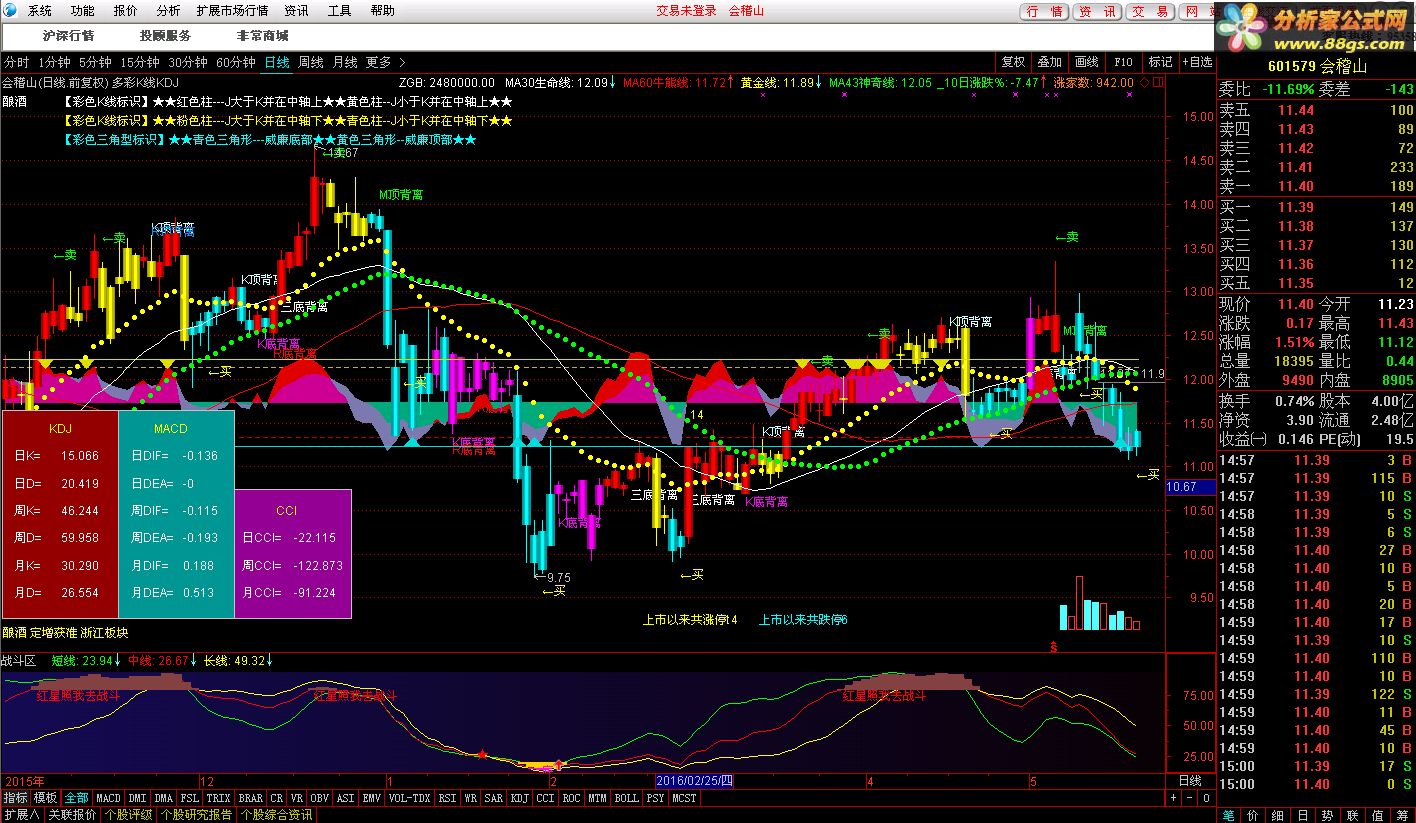This screenshot has height=823, width=1416.
Task: Click the 2016/02/25/四 date marker
Action: coord(694,780)
